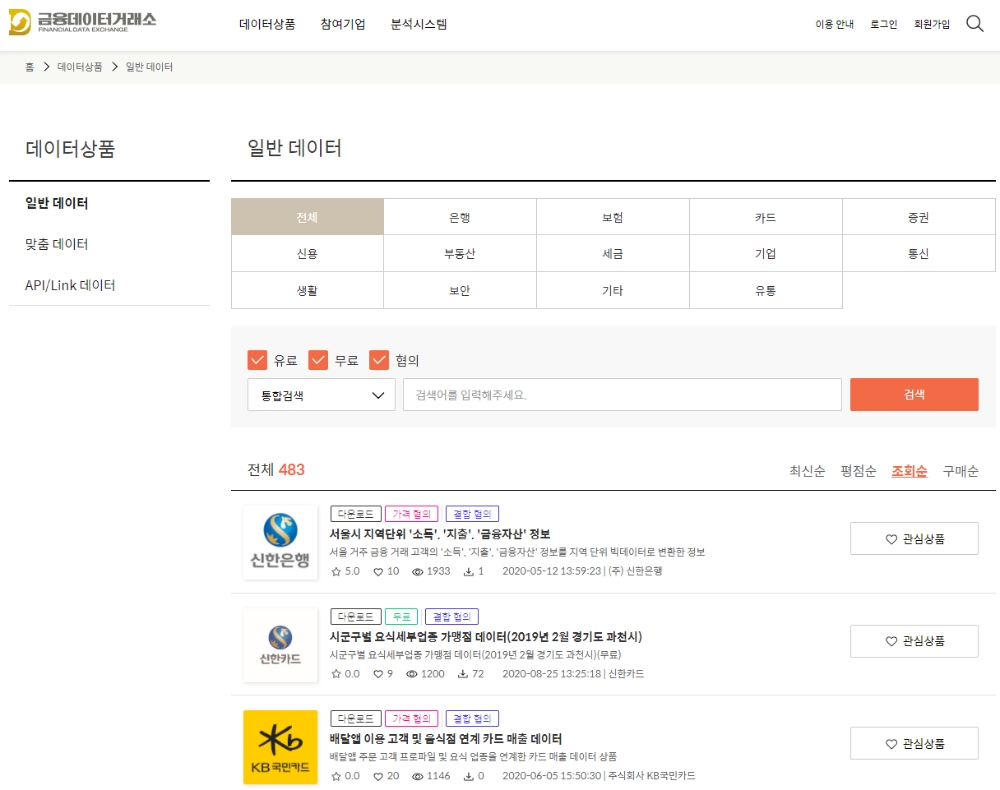Click the download icon showing 72
This screenshot has width=1000, height=790.
pos(463,674)
